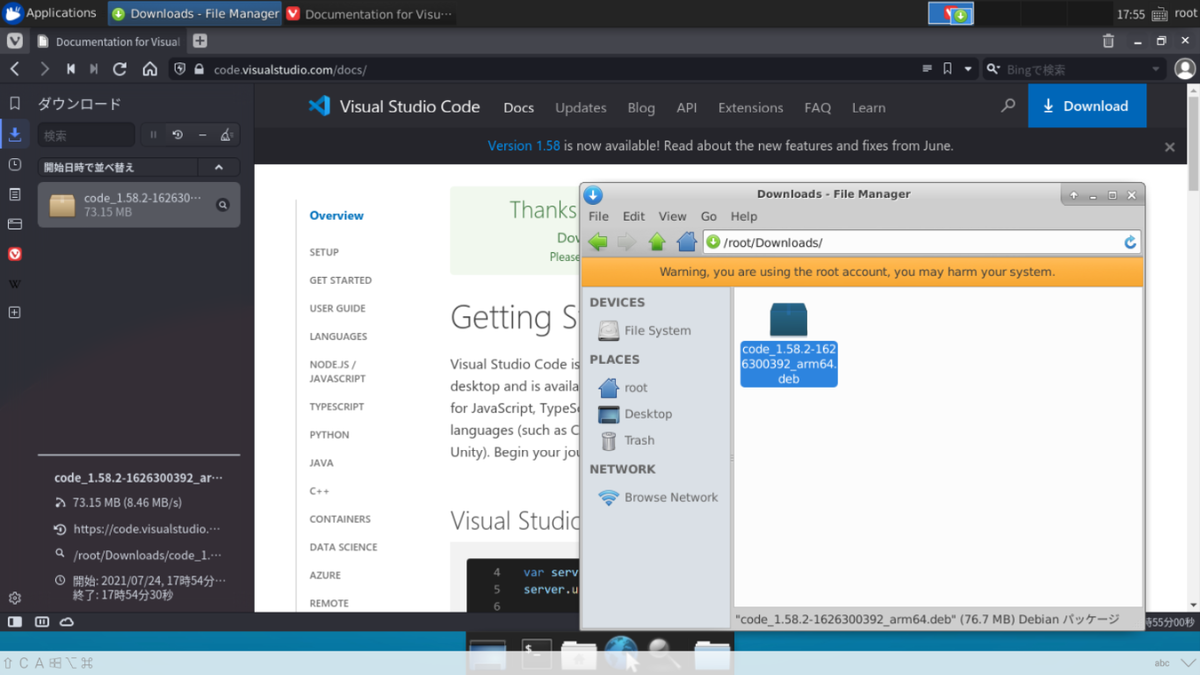Open the sync cloud status icon

(x=67, y=621)
